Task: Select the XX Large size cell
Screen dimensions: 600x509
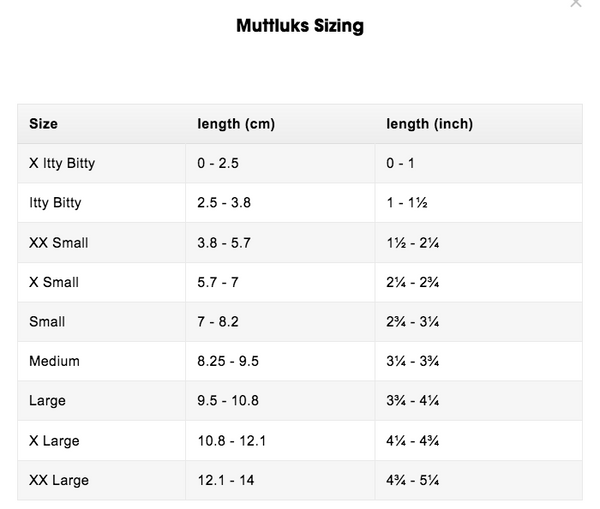Action: tap(101, 480)
